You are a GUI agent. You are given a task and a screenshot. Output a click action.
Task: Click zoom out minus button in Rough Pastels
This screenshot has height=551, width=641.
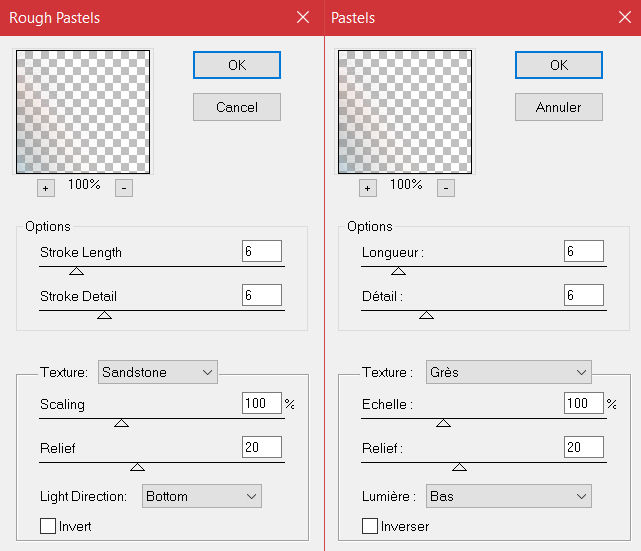pos(123,188)
